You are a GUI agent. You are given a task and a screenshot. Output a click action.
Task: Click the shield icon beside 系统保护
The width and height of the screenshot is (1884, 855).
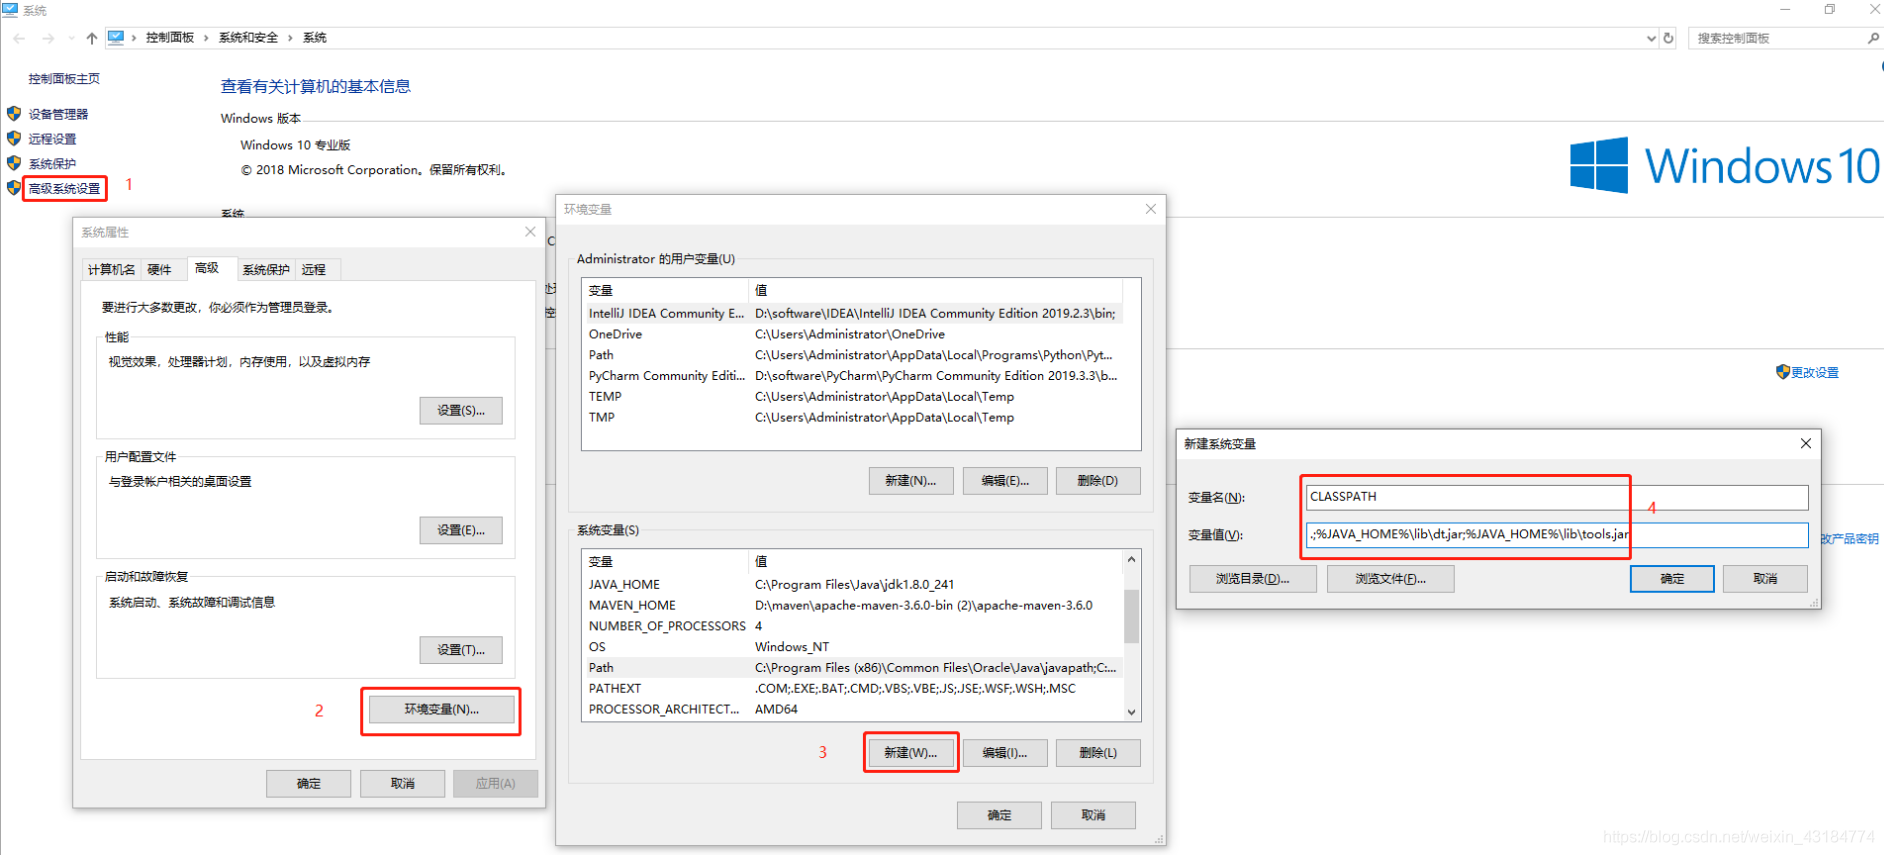click(x=14, y=163)
